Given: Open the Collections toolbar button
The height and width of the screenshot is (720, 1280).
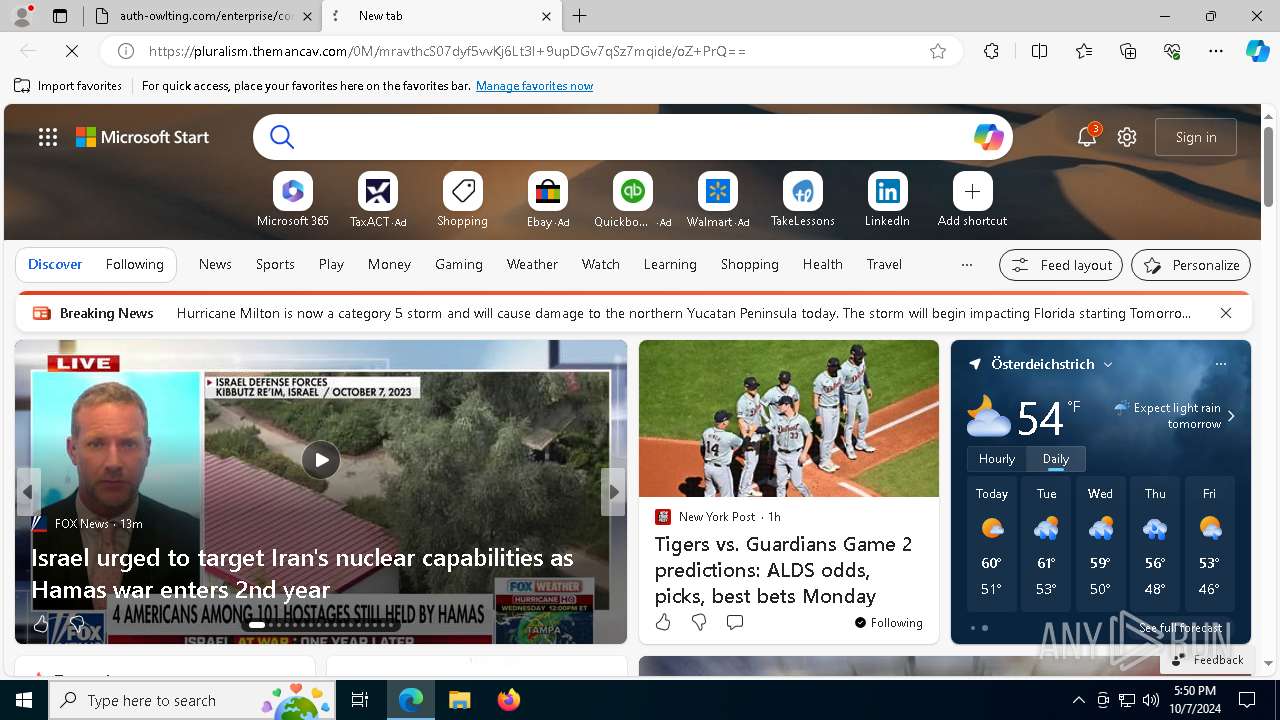Looking at the screenshot, I should click(x=1128, y=51).
